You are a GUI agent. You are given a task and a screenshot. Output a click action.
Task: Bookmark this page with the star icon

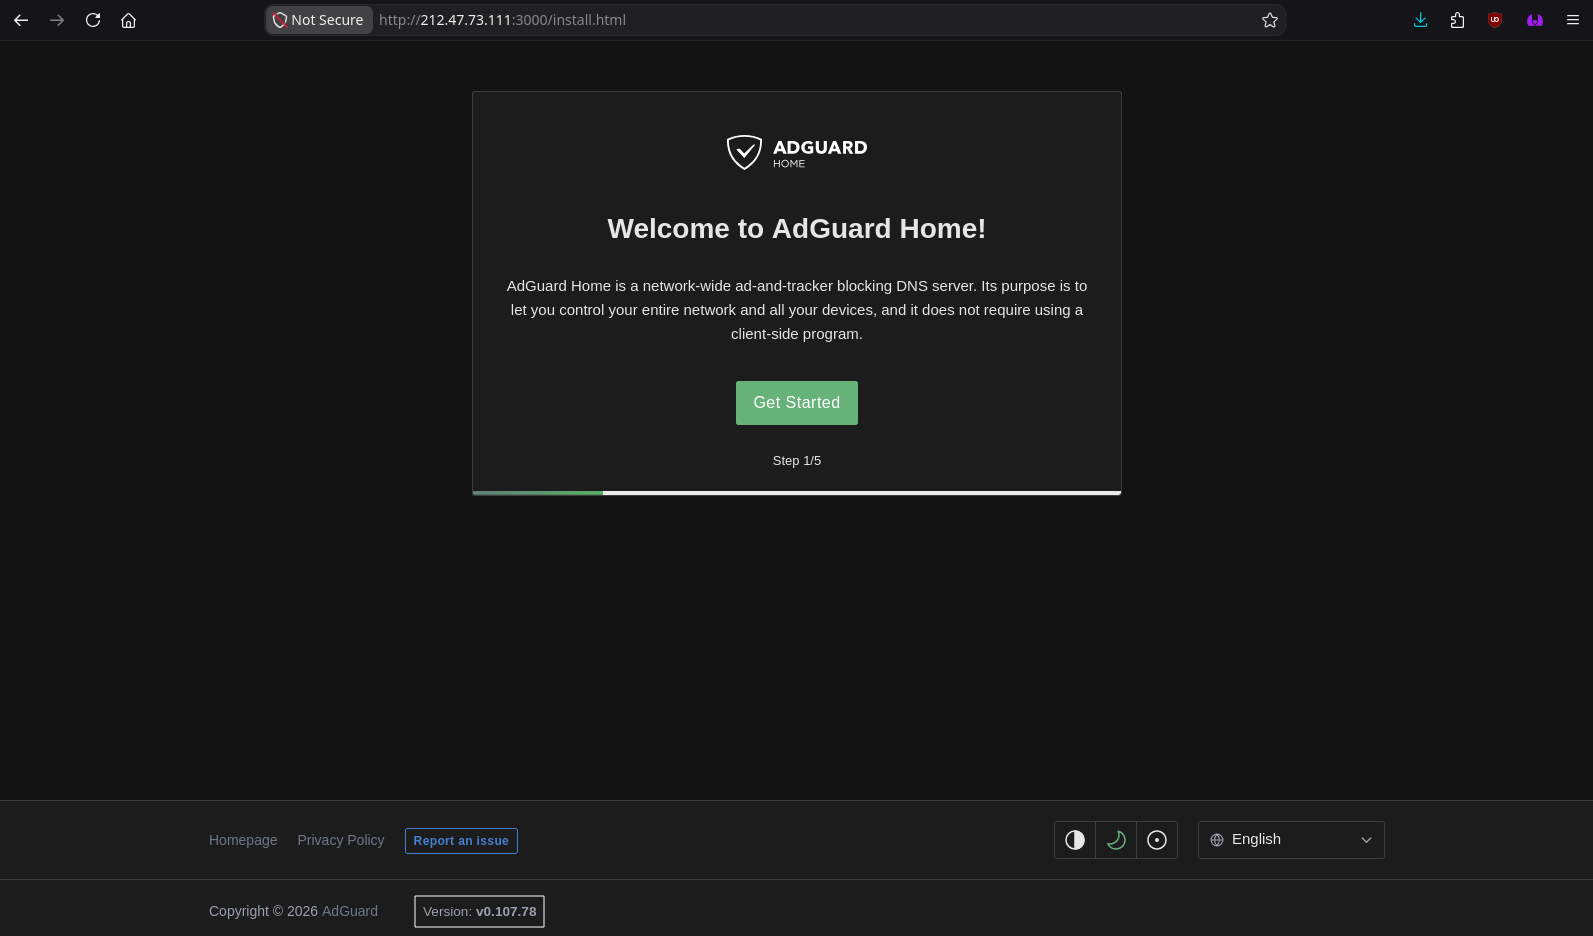pyautogui.click(x=1270, y=20)
